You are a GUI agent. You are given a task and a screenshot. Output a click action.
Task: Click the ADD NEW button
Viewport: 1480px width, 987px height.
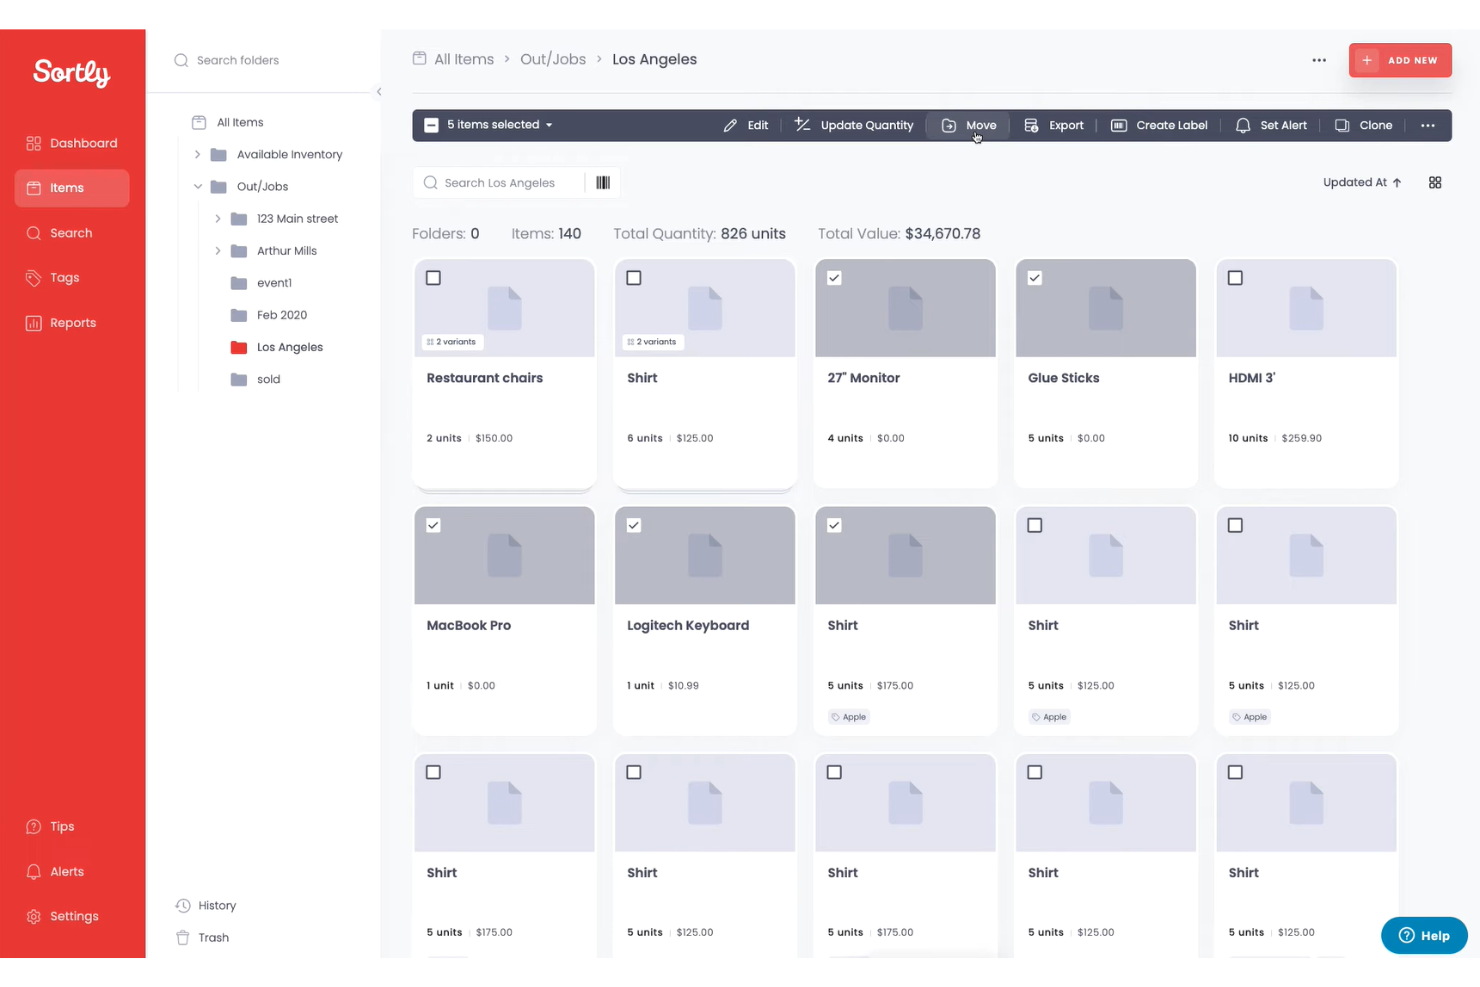[x=1400, y=60]
